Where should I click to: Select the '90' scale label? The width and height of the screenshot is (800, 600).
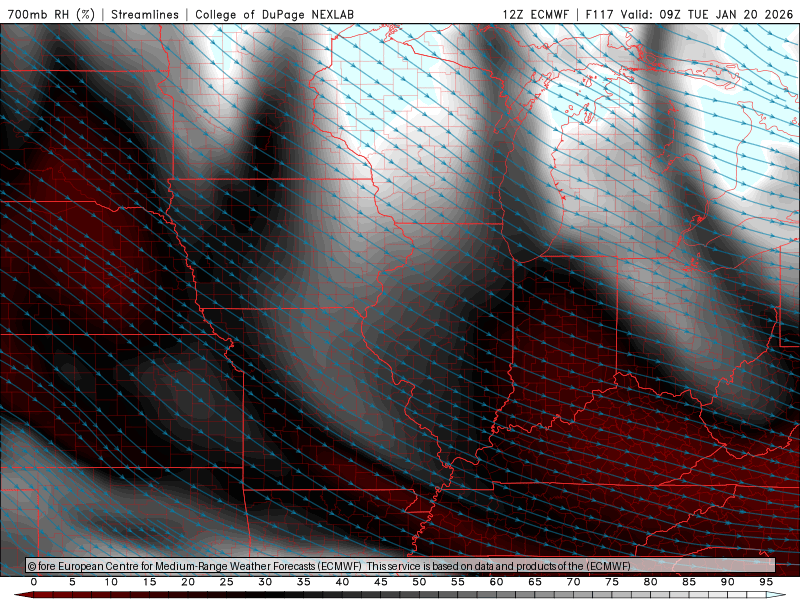[727, 582]
